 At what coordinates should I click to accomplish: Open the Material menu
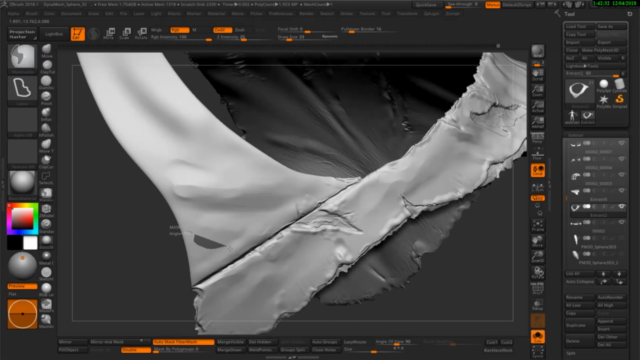[x=216, y=13]
